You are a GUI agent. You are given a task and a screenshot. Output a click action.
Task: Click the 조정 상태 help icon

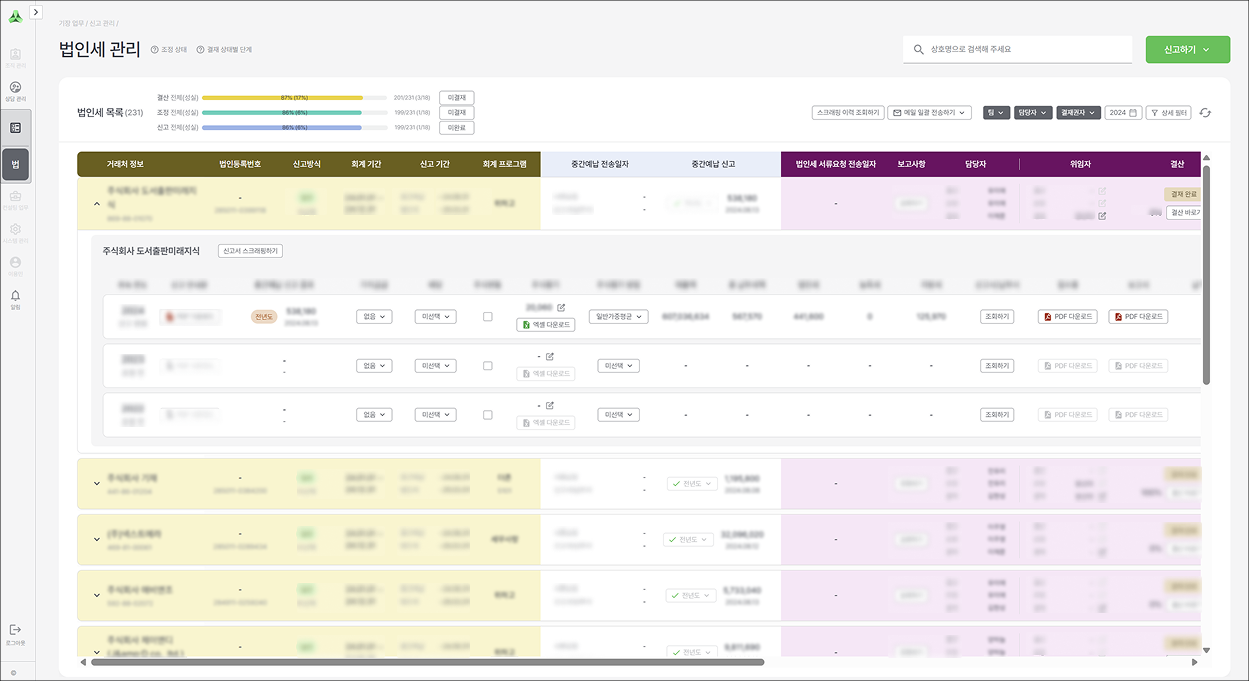coord(155,49)
